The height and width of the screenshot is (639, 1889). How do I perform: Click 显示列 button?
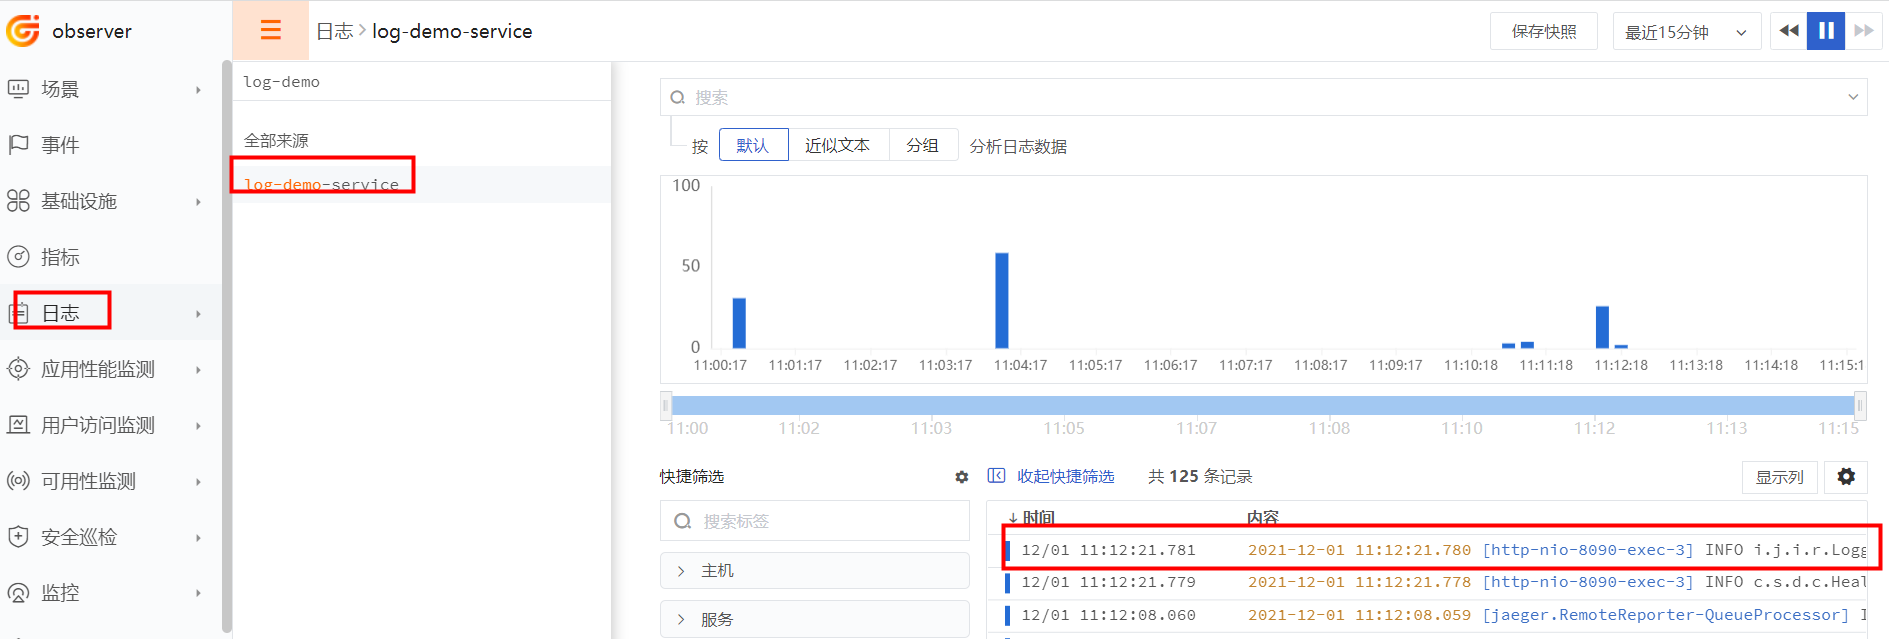coord(1779,477)
